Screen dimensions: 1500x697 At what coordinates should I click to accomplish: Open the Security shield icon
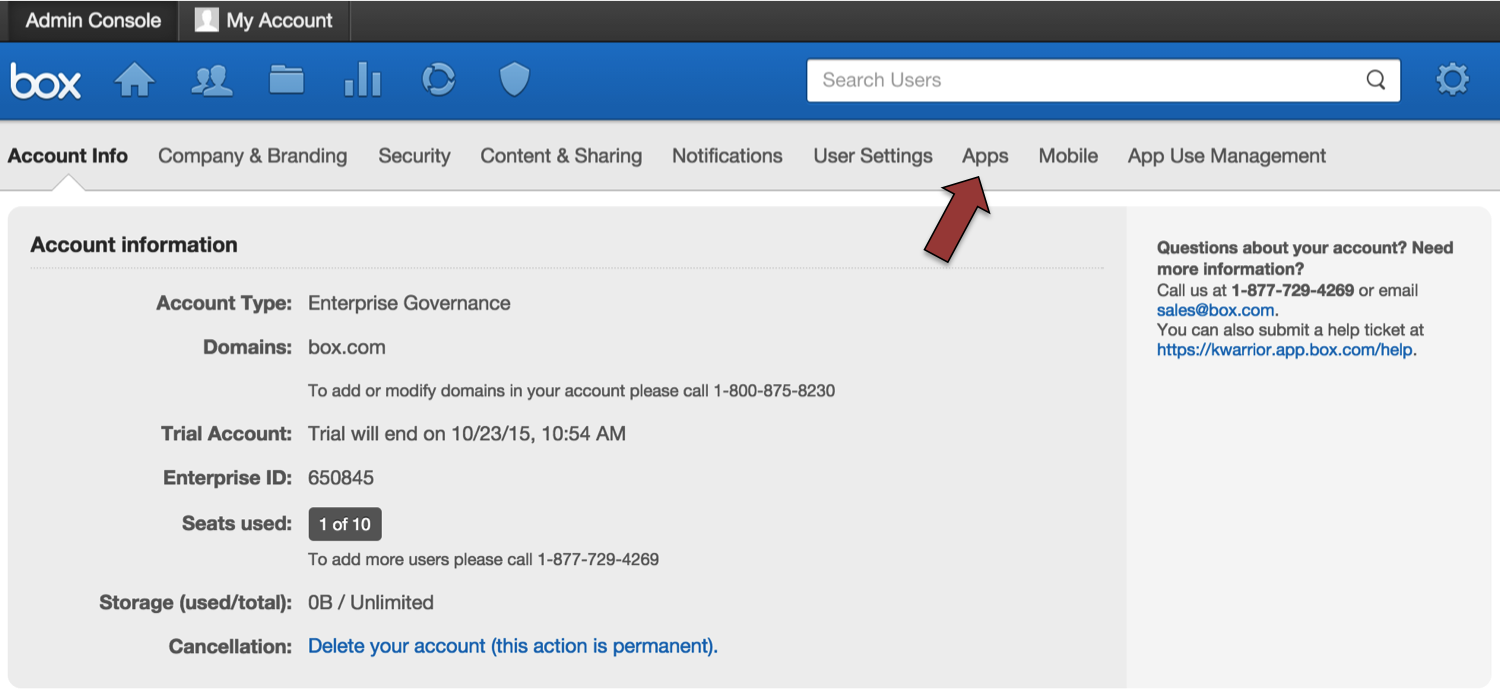tap(514, 80)
